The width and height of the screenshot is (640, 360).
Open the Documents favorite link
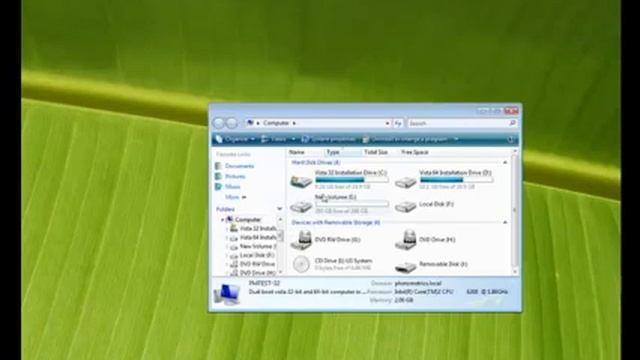coord(240,166)
